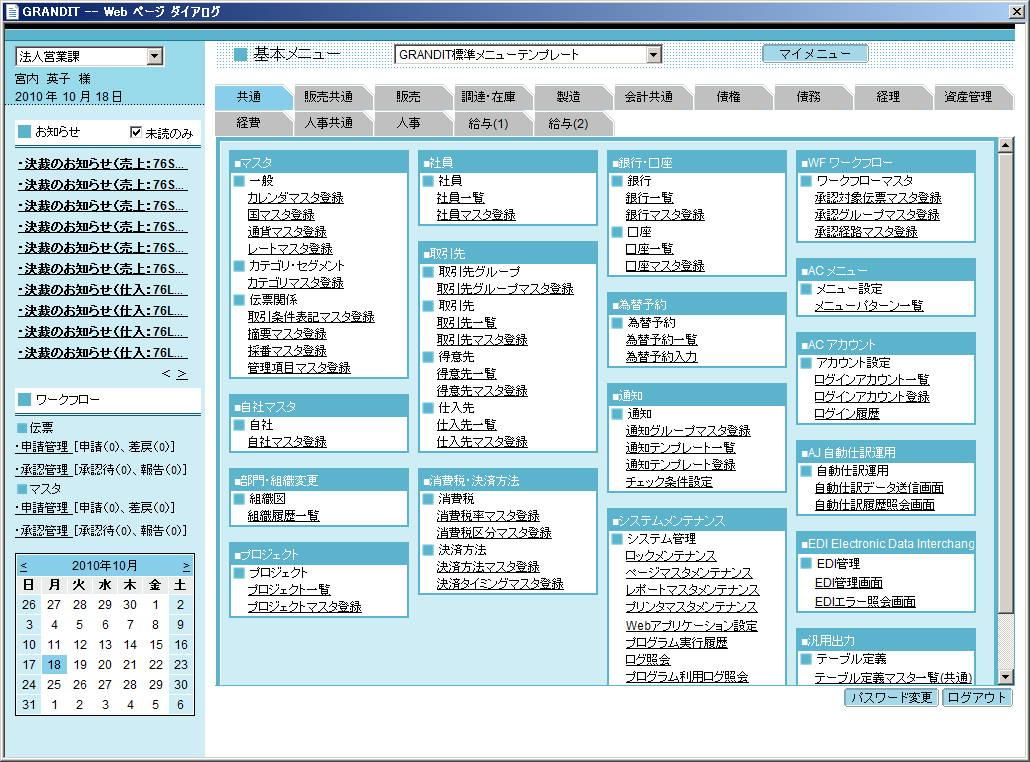Image resolution: width=1030 pixels, height=762 pixels.
Task: Click the square bullet beside アカウント設定
Action: (807, 363)
